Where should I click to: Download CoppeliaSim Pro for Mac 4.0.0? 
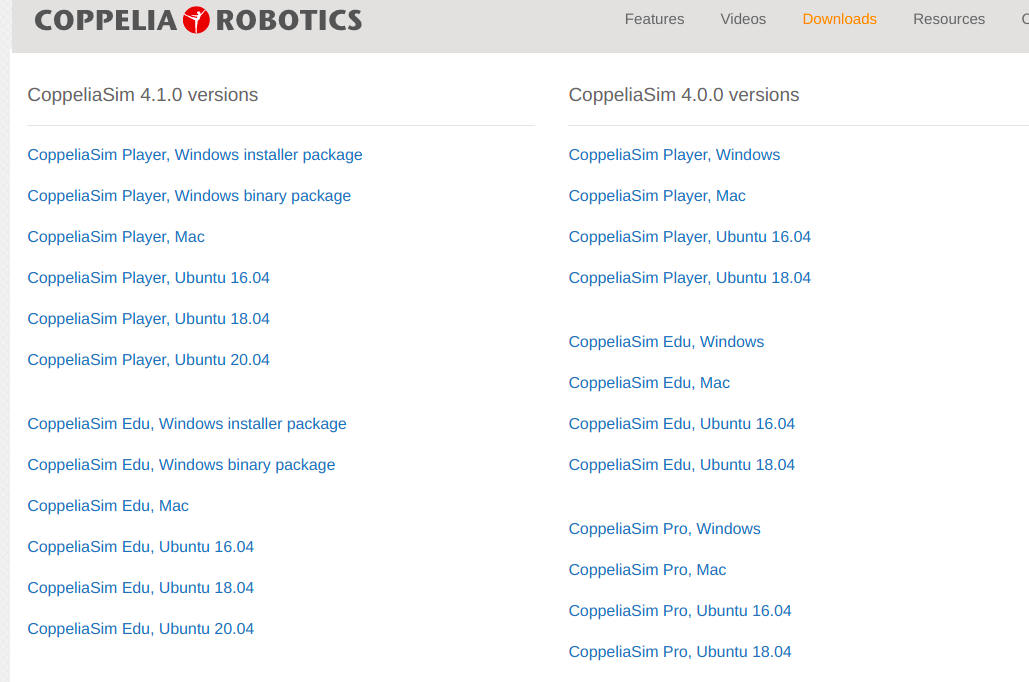(646, 570)
